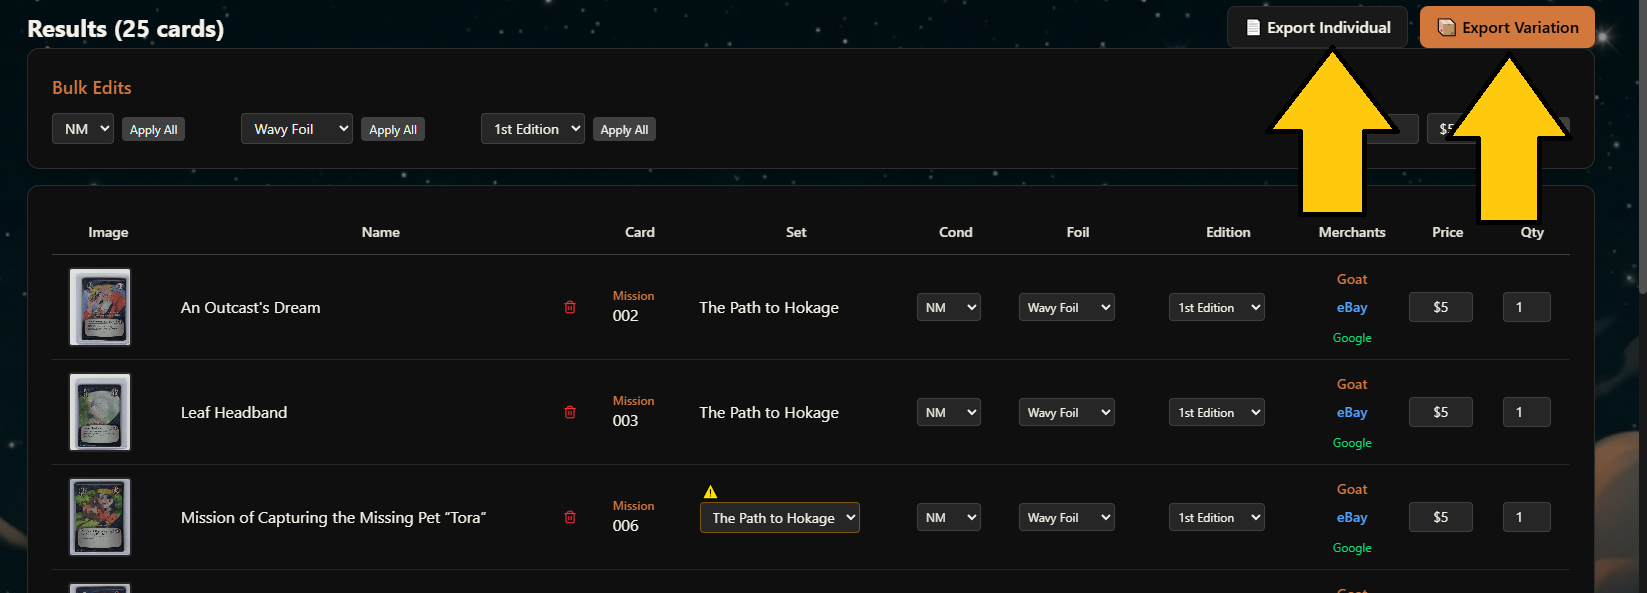Open set dropdown for Missing Pet Tora card
Image resolution: width=1647 pixels, height=593 pixels.
(779, 518)
